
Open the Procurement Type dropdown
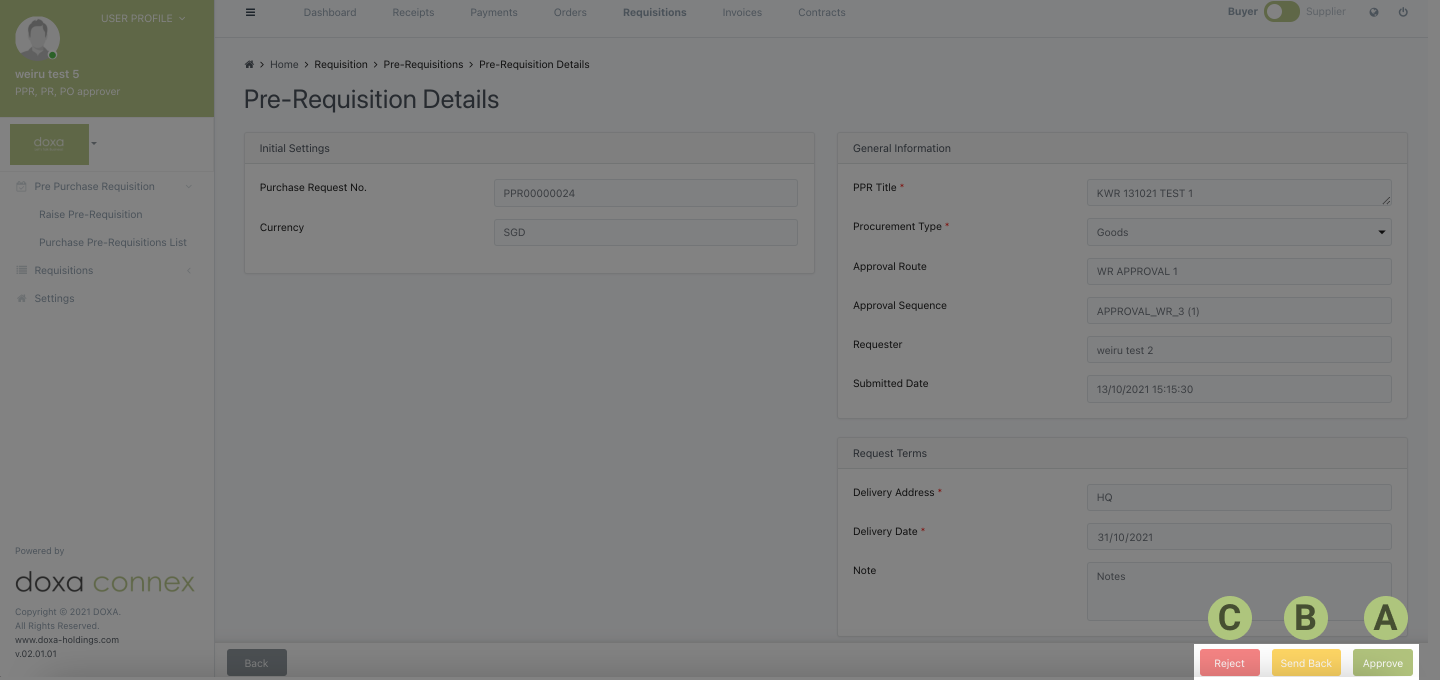click(1239, 232)
